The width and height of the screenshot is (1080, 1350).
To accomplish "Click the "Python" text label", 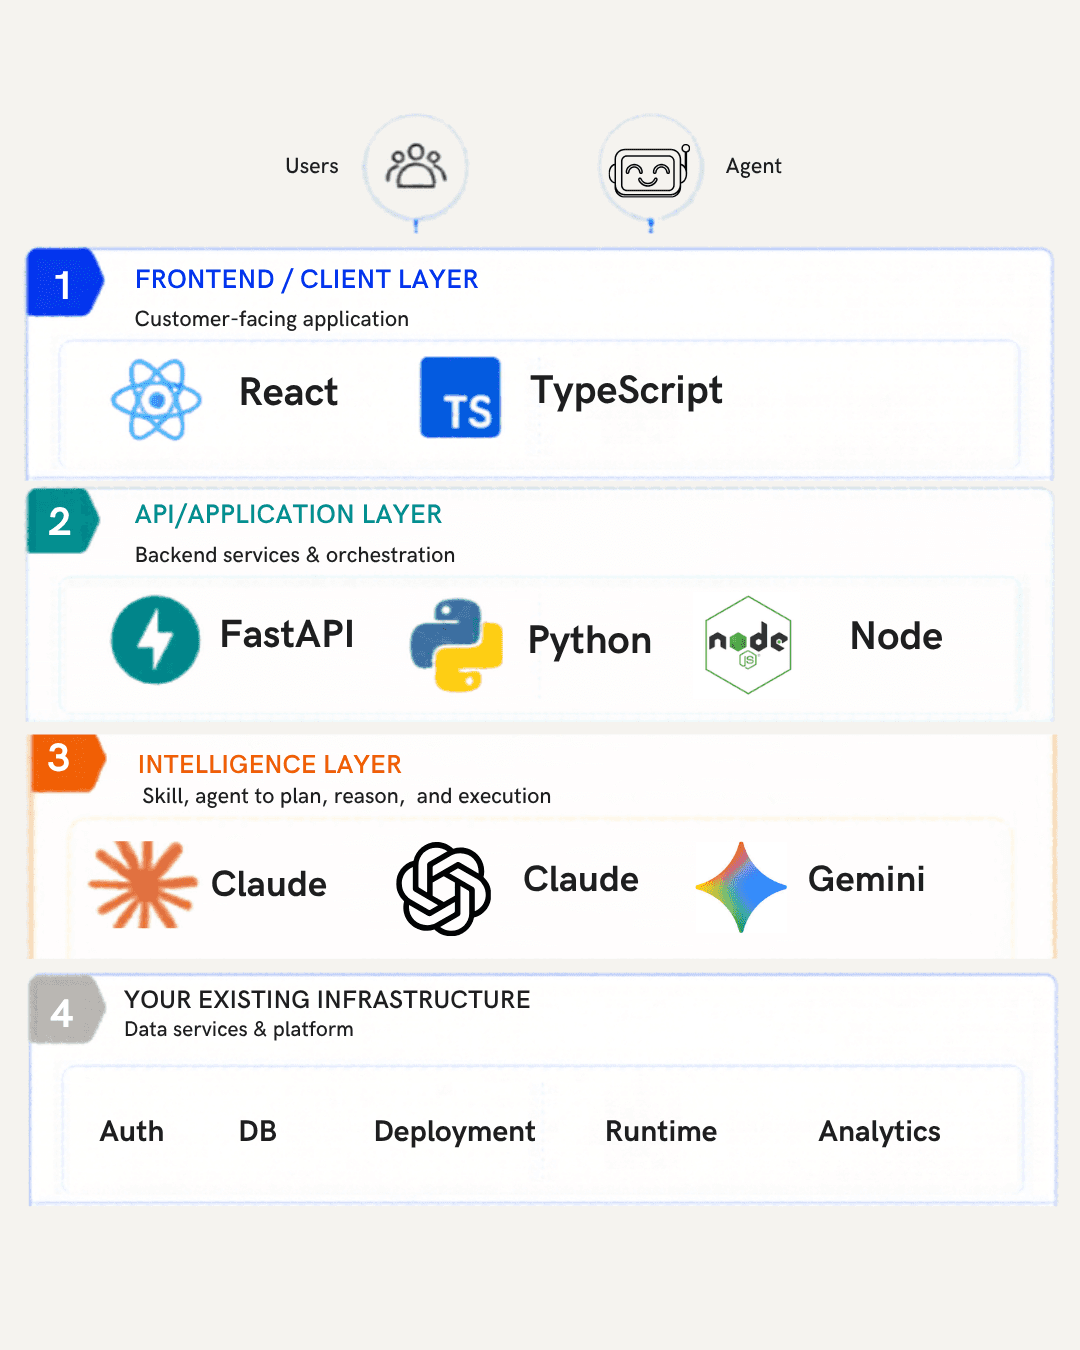I will pos(590,641).
